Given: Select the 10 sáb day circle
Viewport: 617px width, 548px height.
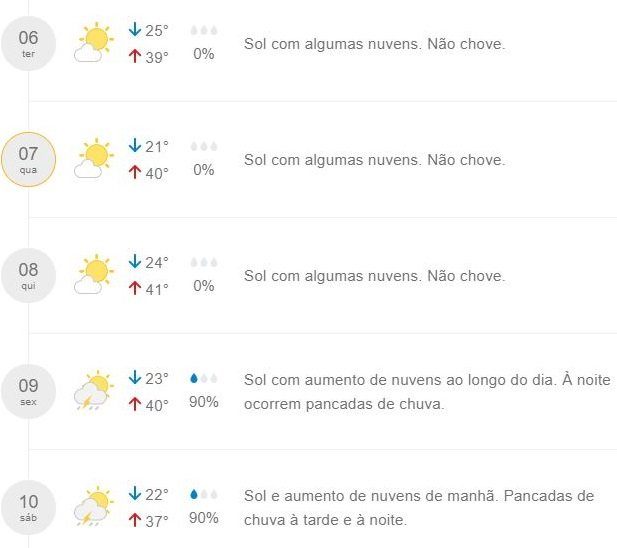Looking at the screenshot, I should (28, 507).
